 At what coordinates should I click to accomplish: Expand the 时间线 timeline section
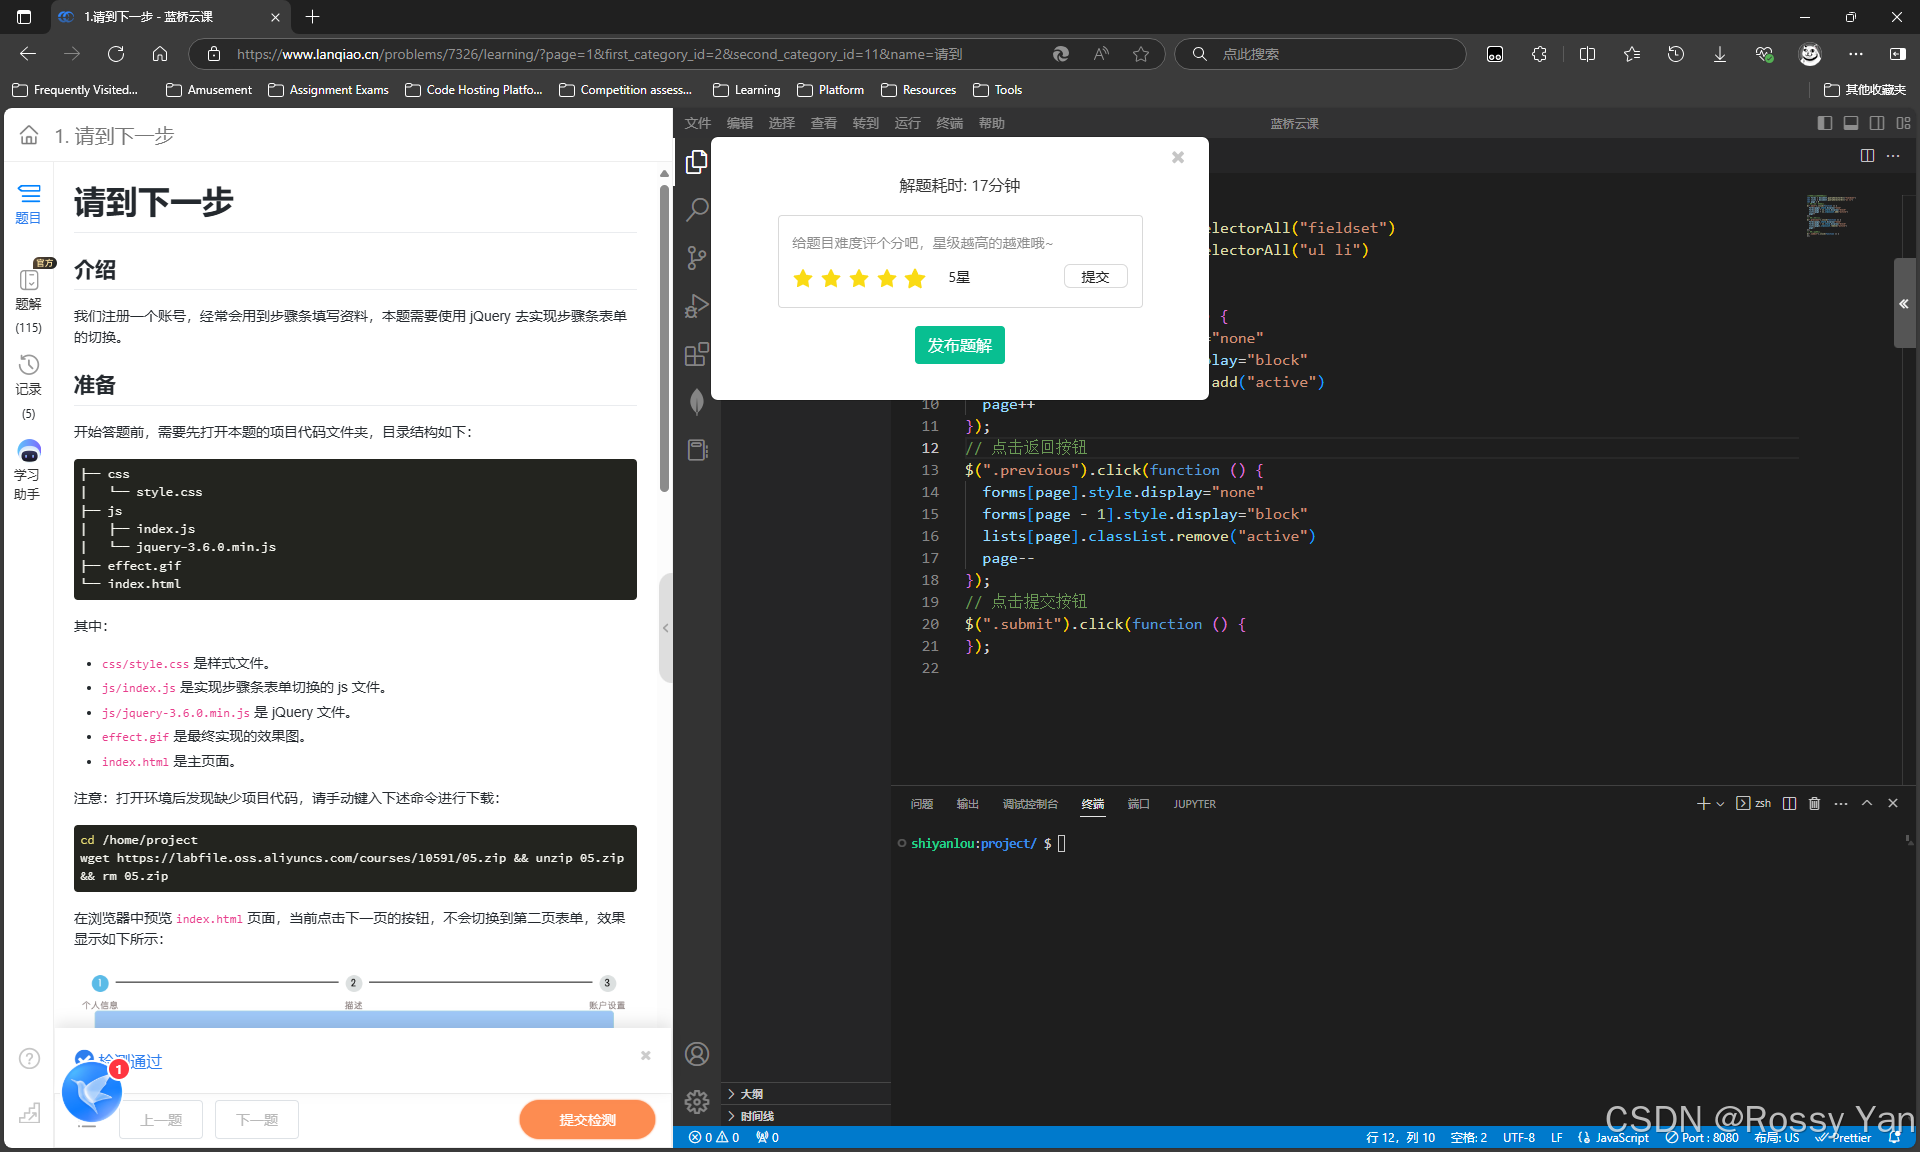pos(757,1116)
